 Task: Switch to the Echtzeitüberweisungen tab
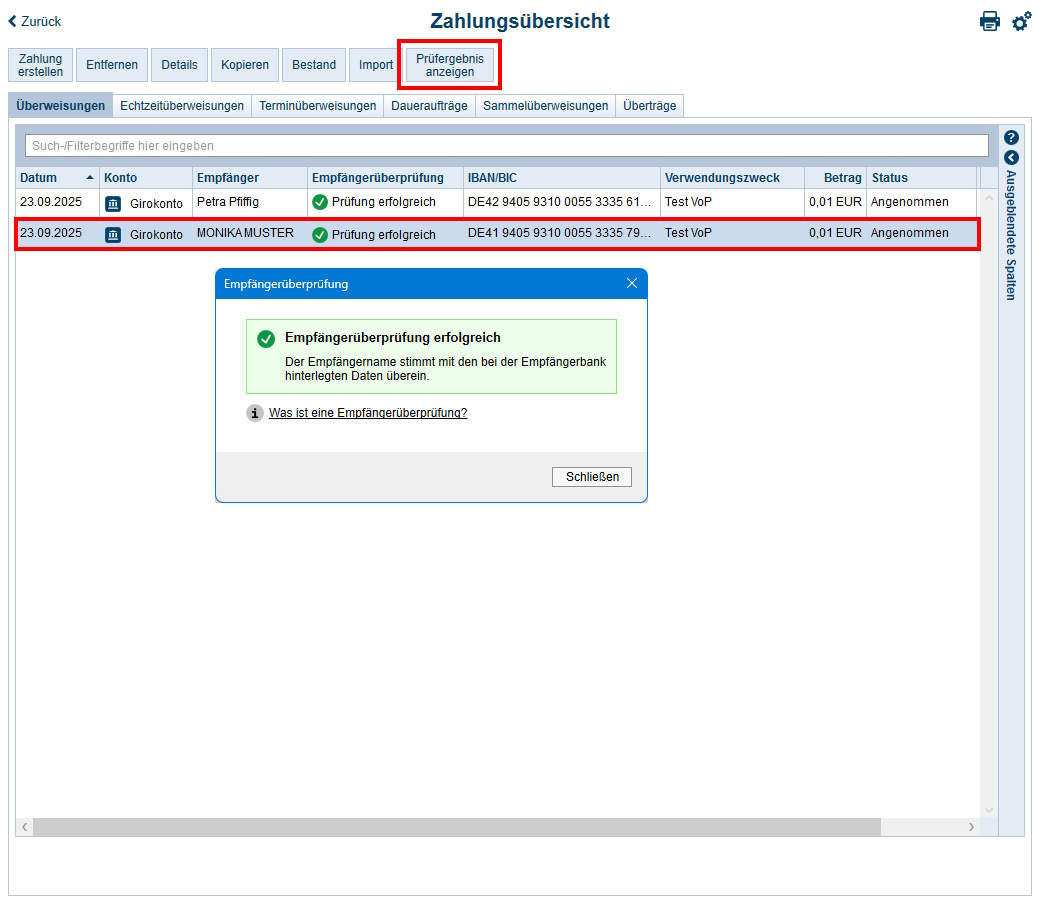pyautogui.click(x=181, y=106)
